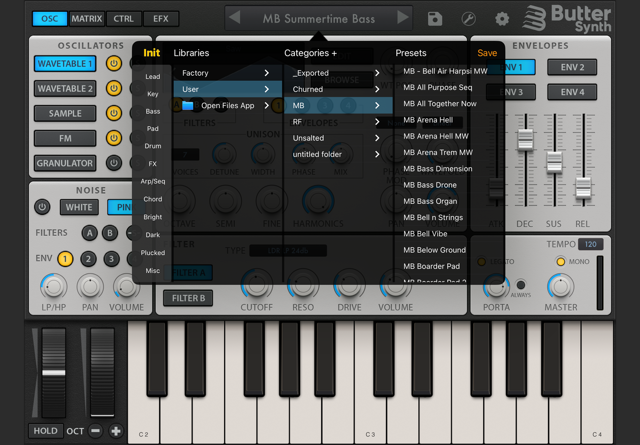
Task: Select the GRANULATOR oscillator button
Action: (x=65, y=163)
